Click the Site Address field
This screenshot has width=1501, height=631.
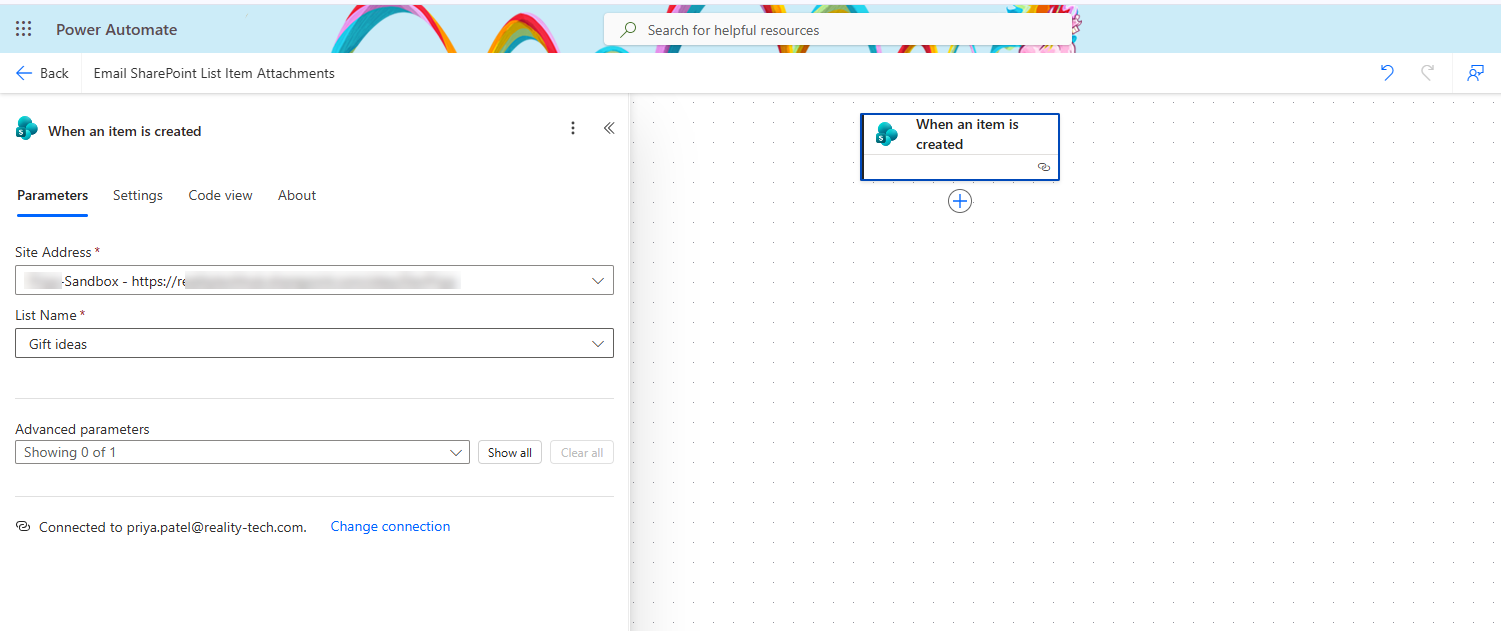click(x=314, y=281)
